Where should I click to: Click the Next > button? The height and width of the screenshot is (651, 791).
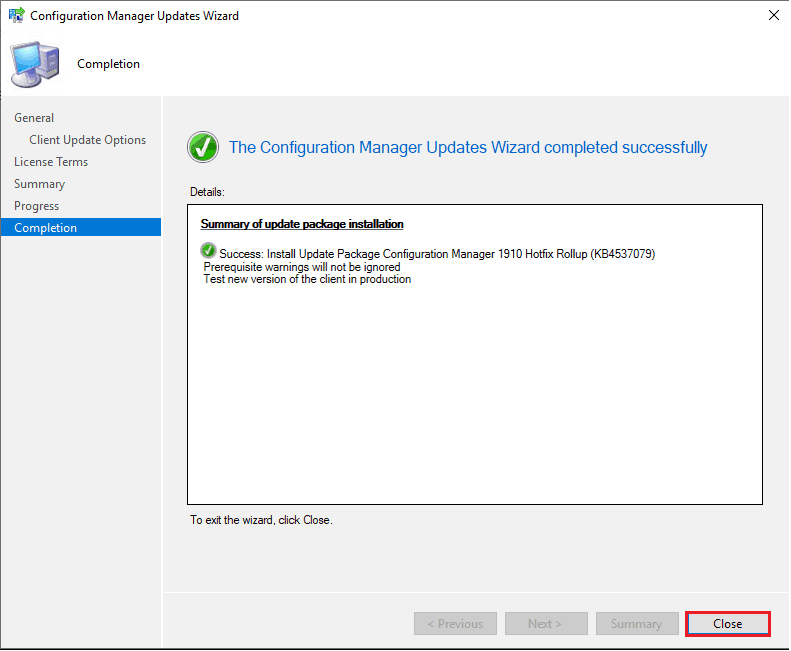(544, 624)
